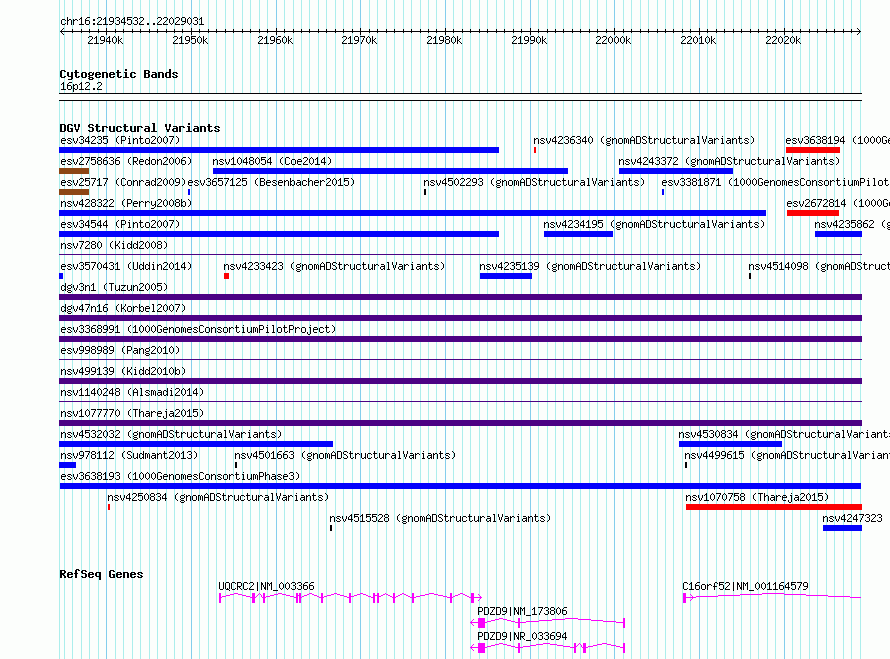Image resolution: width=890 pixels, height=659 pixels.
Task: Click the left arrow end of ruler
Action: point(62,31)
